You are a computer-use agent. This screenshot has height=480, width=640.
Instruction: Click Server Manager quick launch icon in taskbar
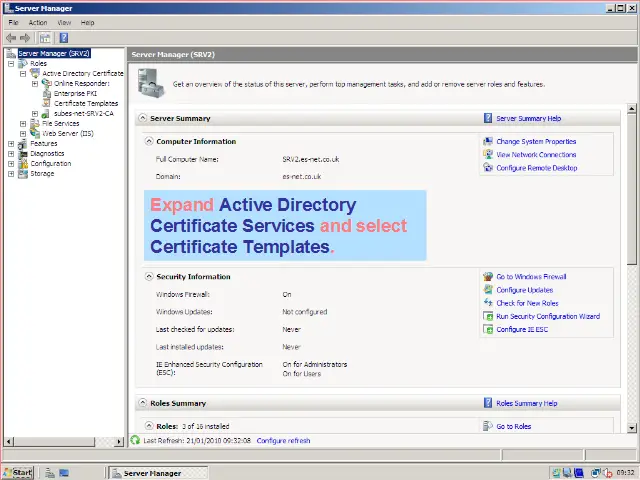click(x=50, y=473)
